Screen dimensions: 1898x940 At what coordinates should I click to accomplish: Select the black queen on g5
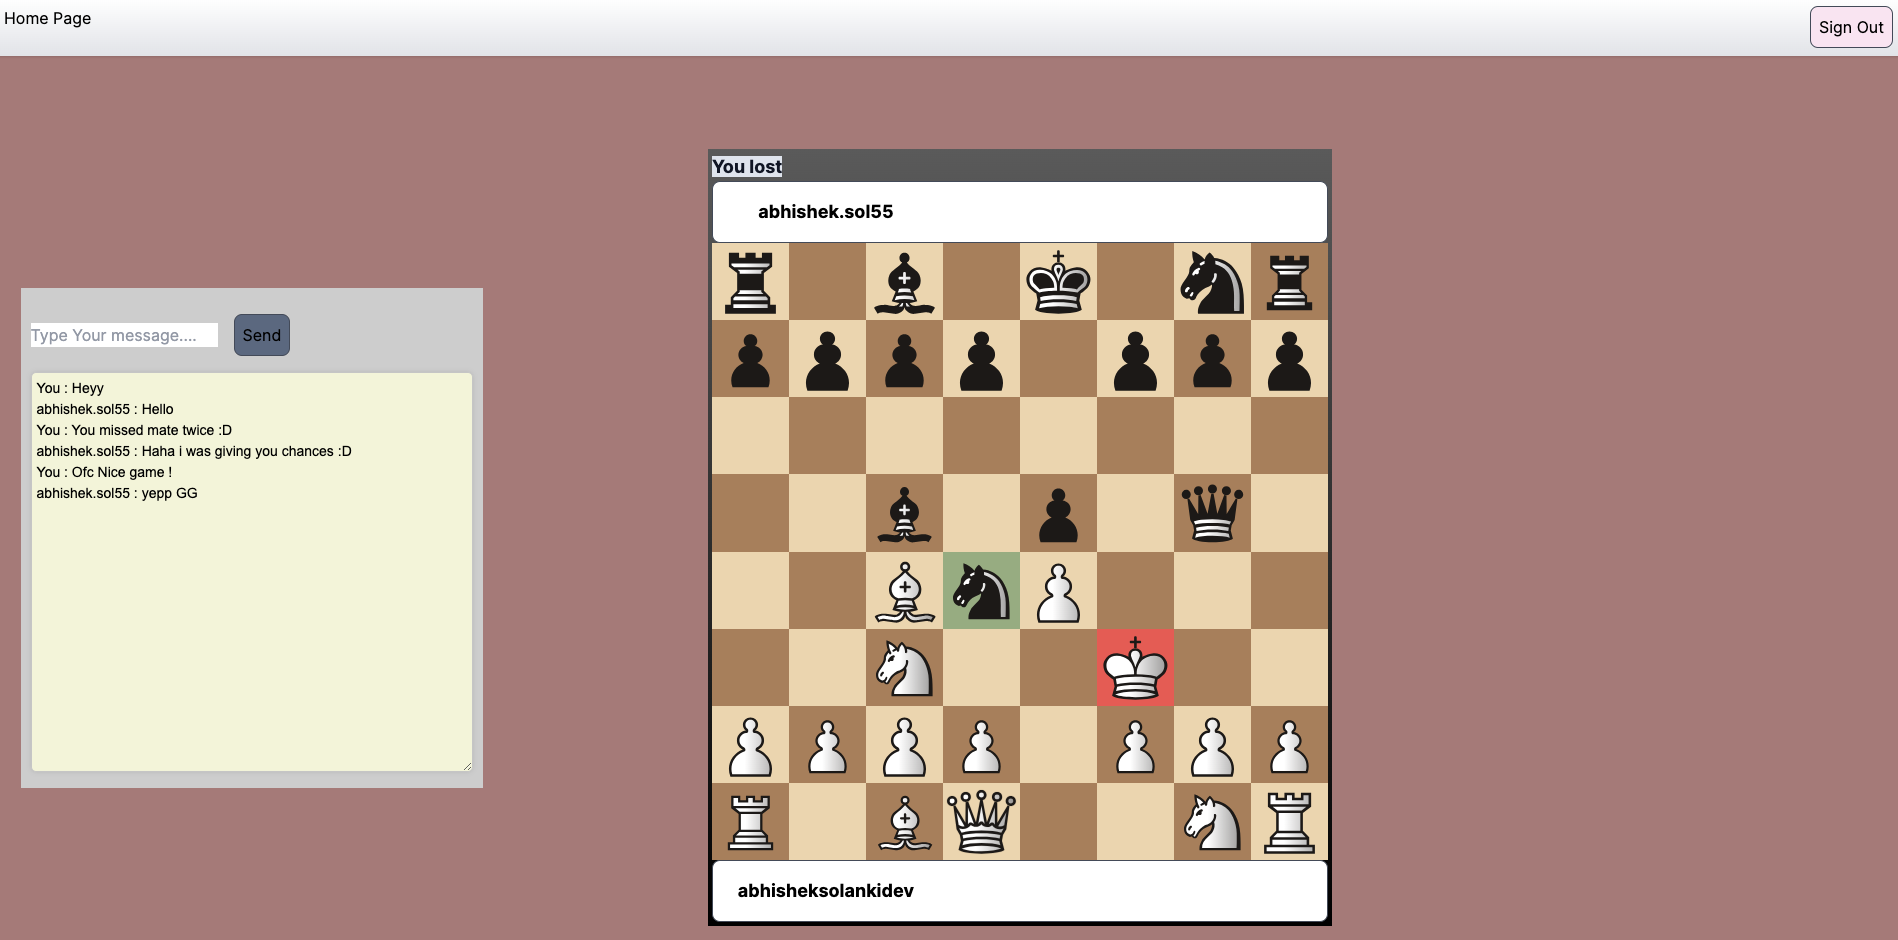(1212, 513)
